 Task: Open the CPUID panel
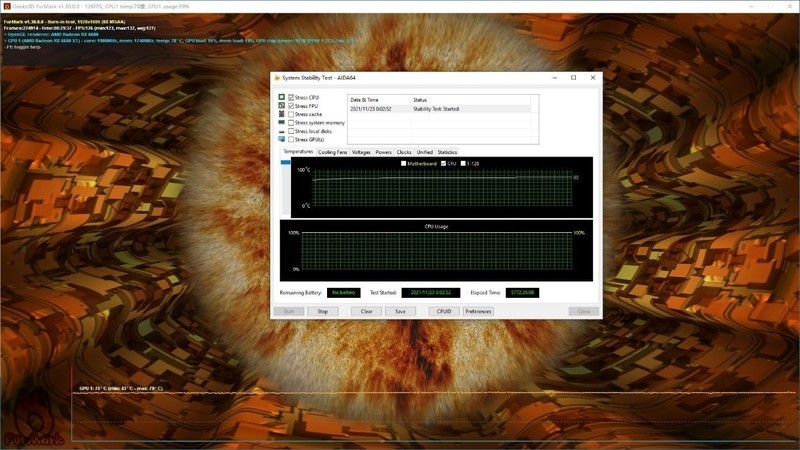coord(444,311)
